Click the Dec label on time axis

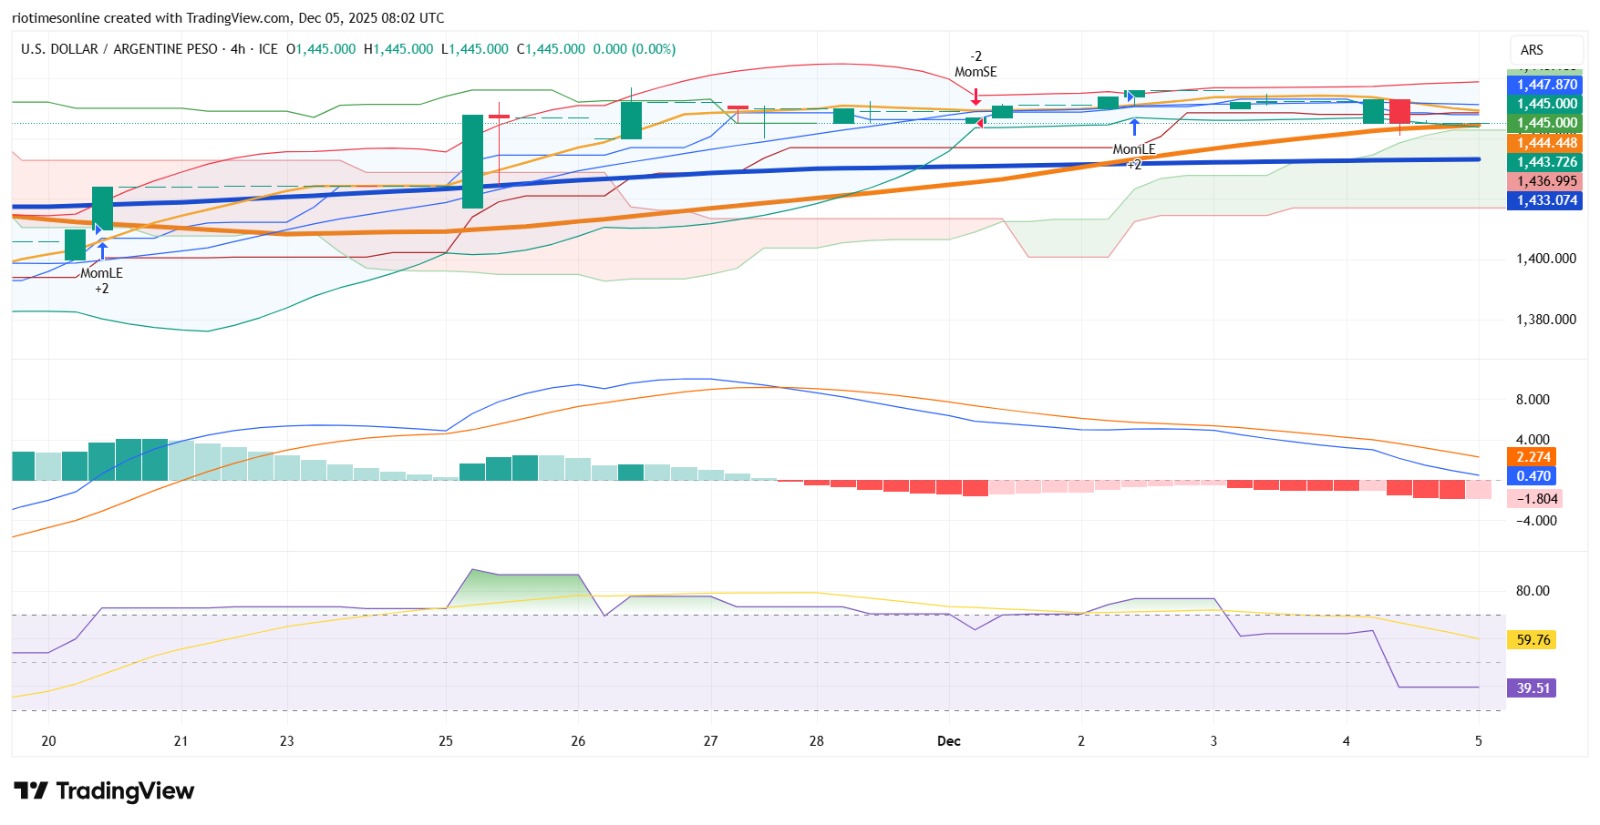(x=948, y=741)
